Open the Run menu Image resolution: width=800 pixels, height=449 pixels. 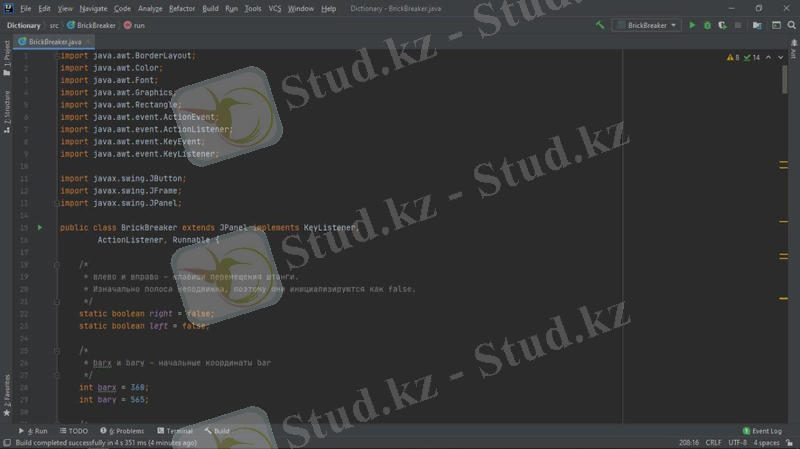coord(232,9)
